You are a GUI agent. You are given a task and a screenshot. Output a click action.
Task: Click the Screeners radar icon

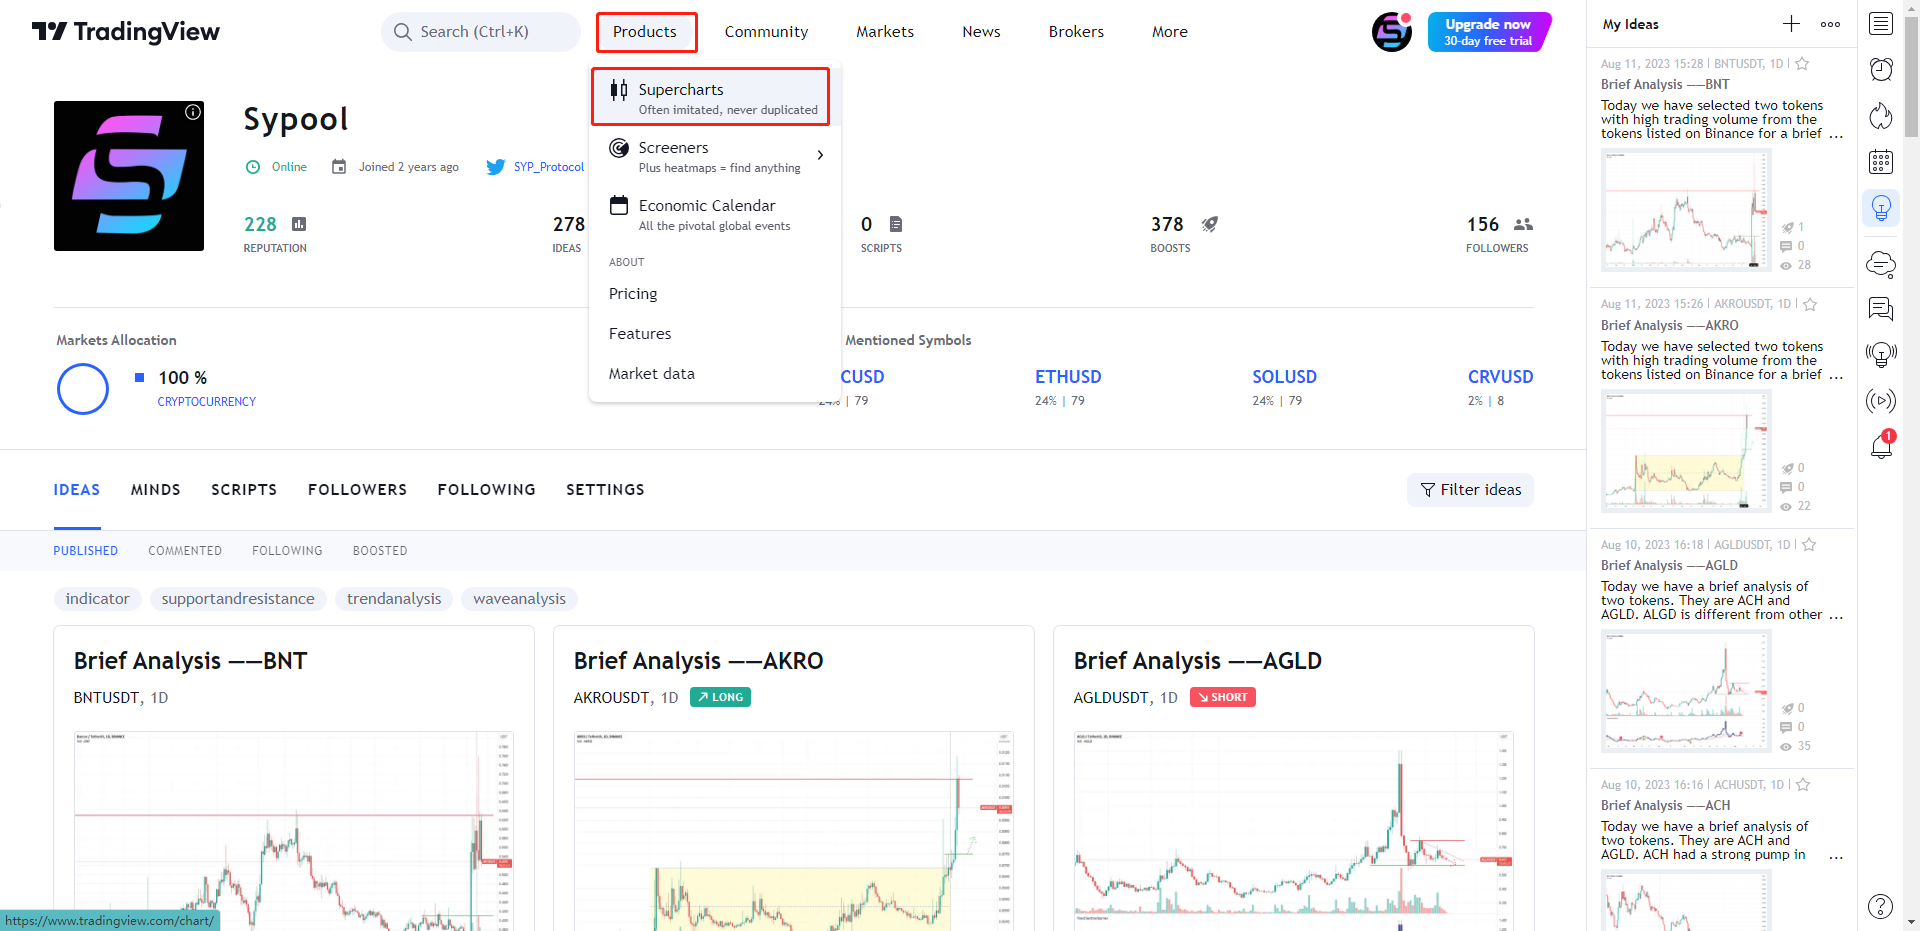[x=619, y=148]
